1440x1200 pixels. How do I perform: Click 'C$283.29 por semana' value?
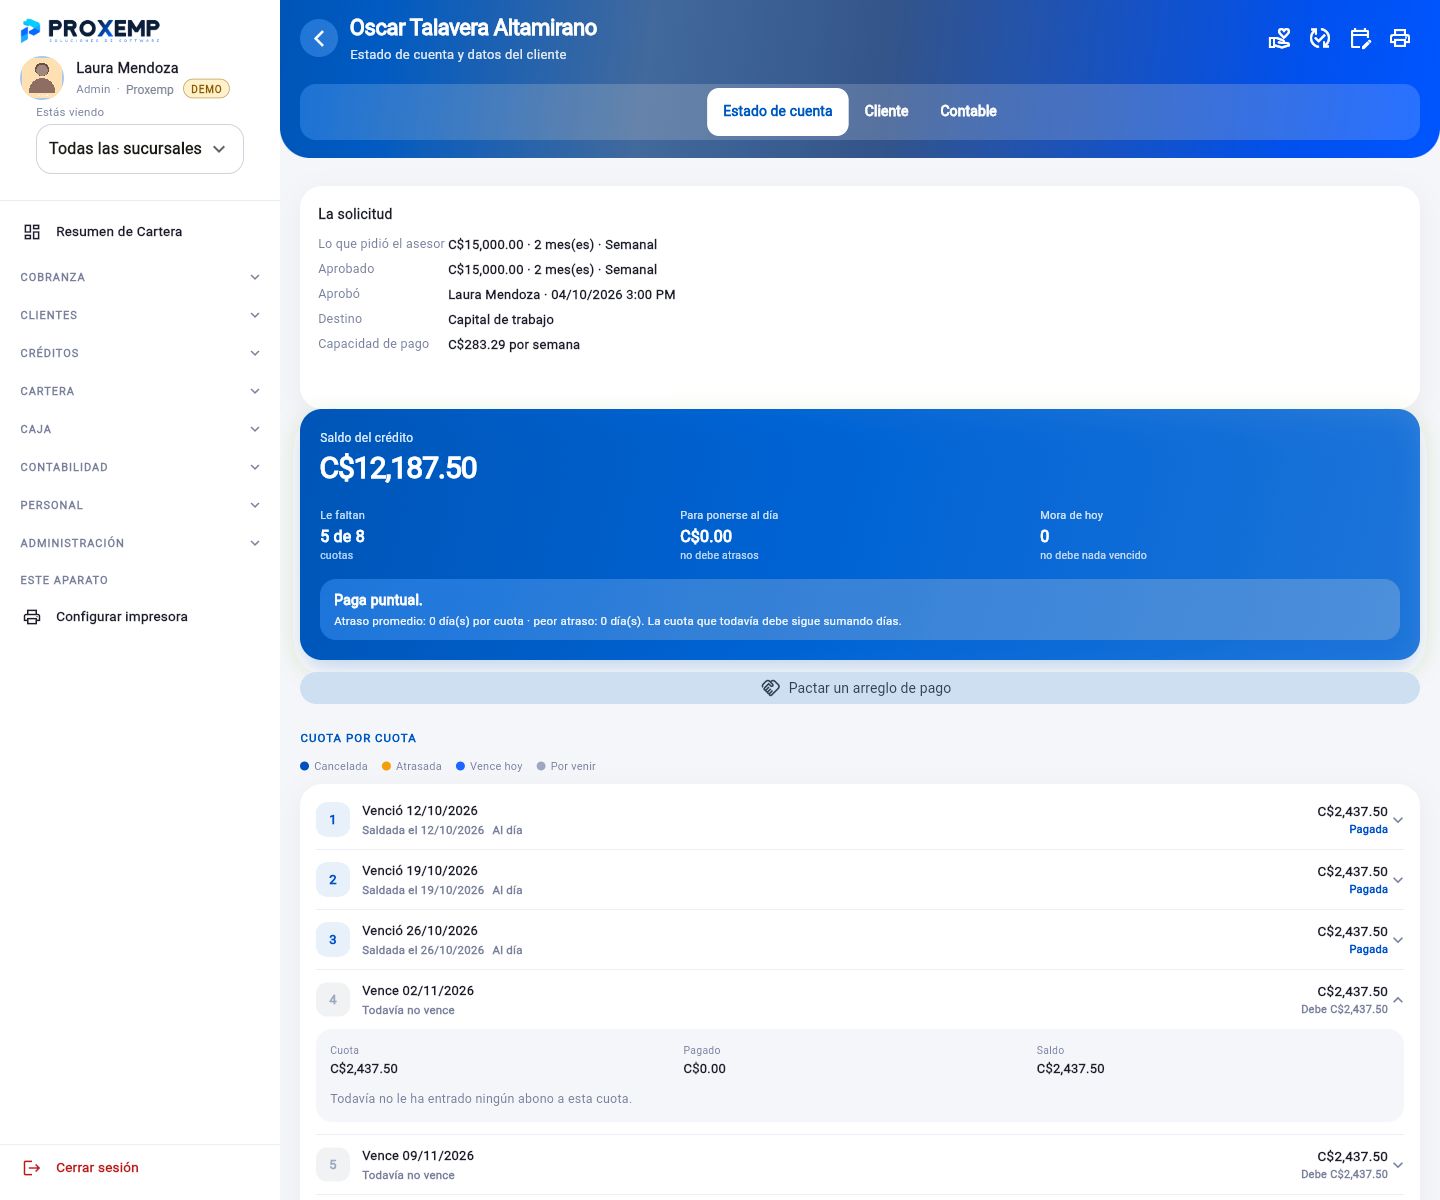[514, 345]
